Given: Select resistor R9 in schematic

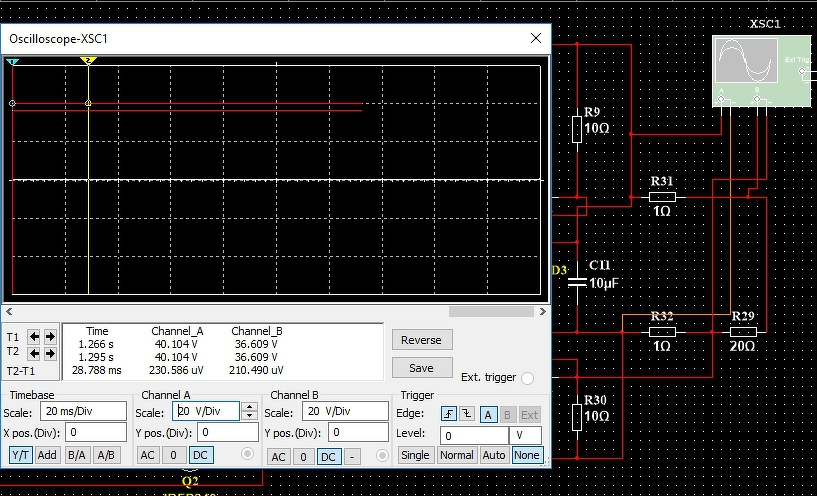Looking at the screenshot, I should pos(577,130).
